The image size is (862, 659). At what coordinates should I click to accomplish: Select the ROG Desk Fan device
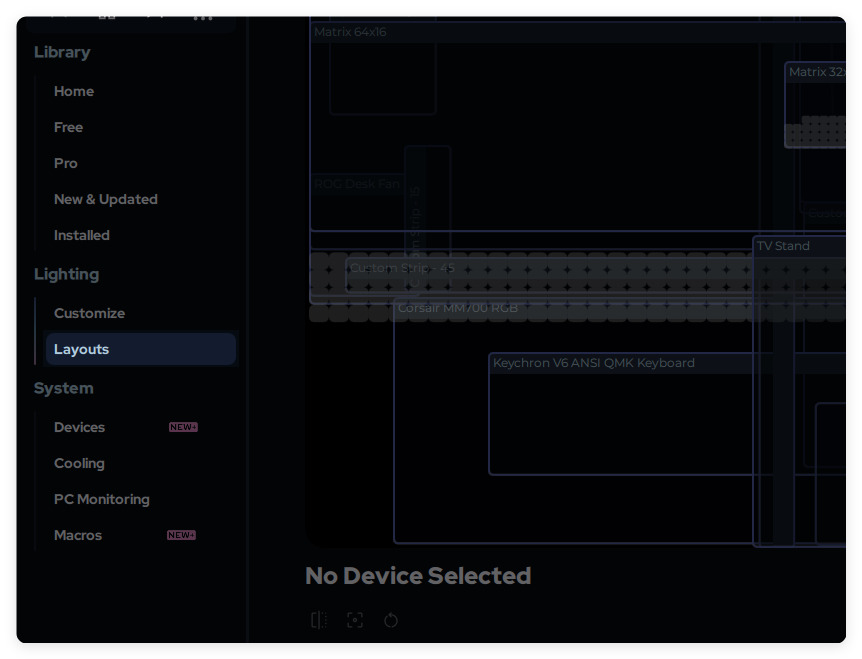(x=356, y=184)
